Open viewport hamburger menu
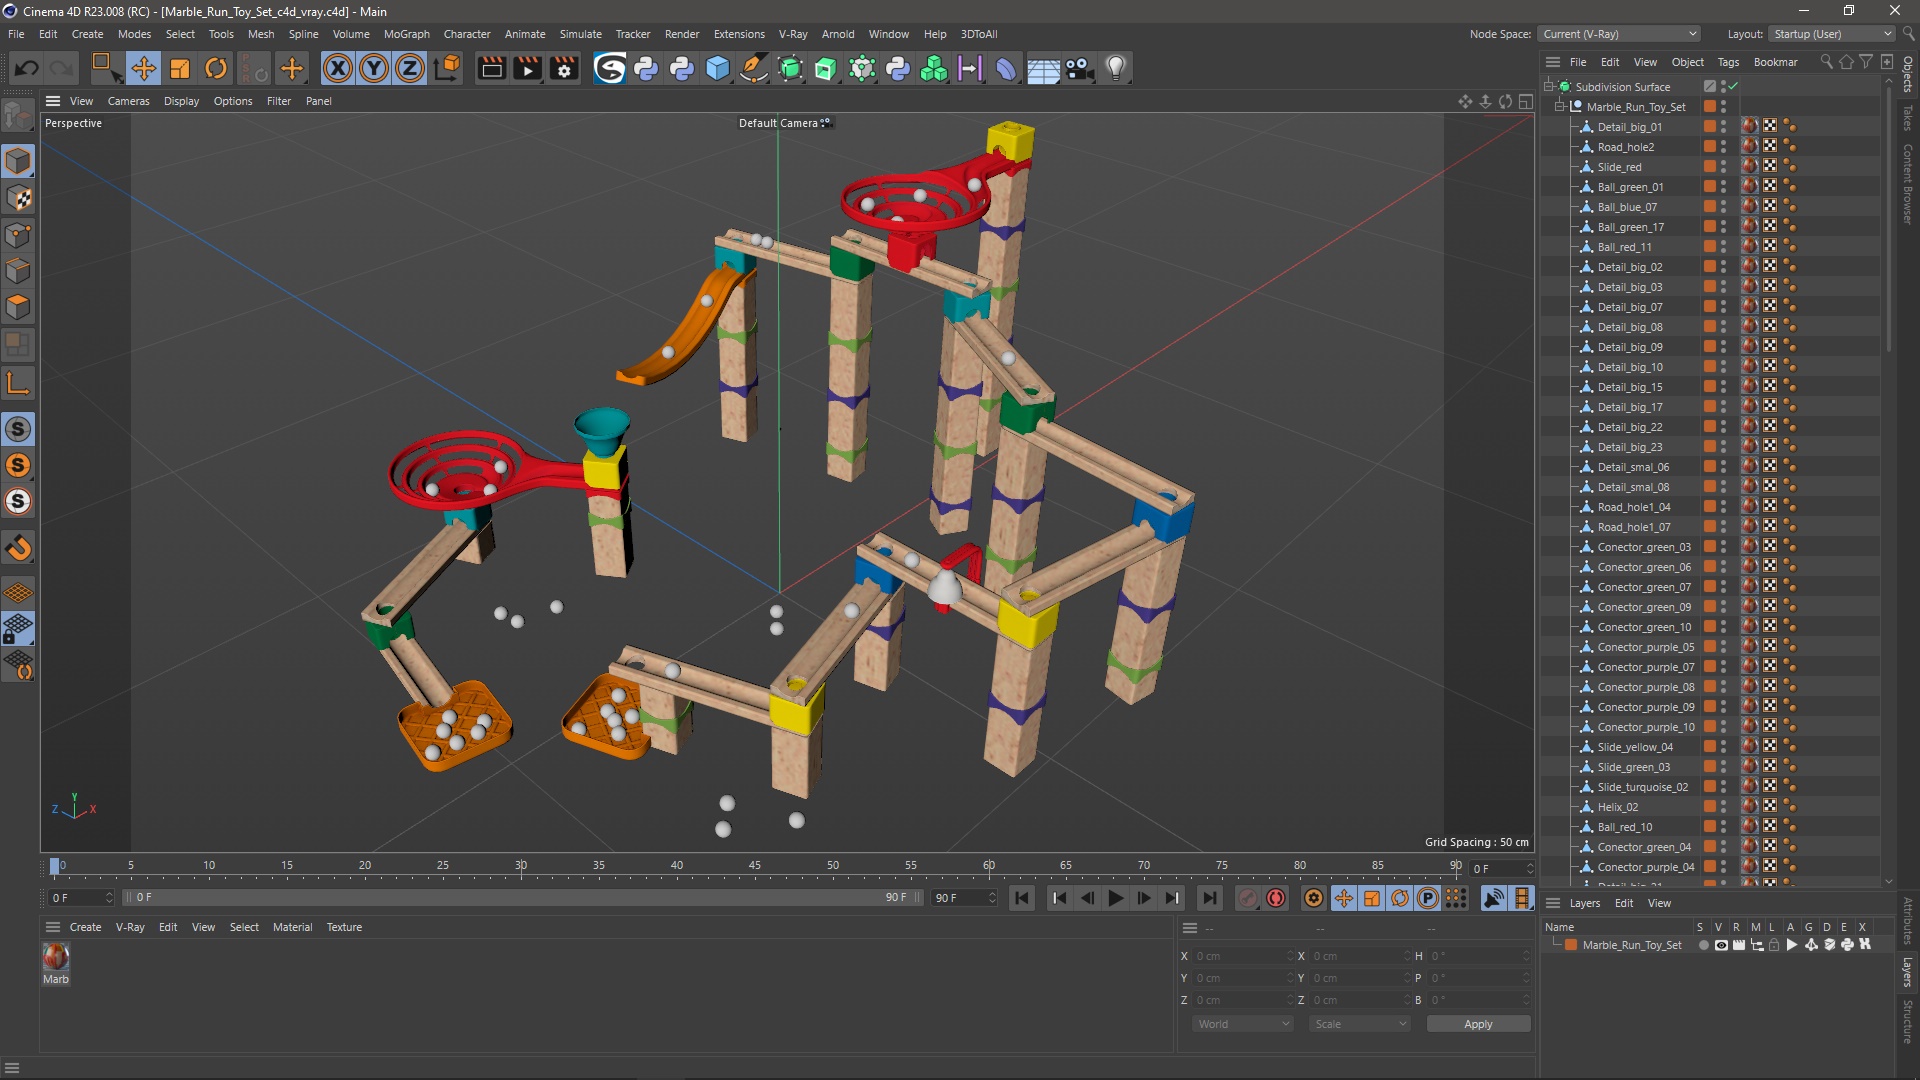Image resolution: width=1920 pixels, height=1080 pixels. pos(53,101)
